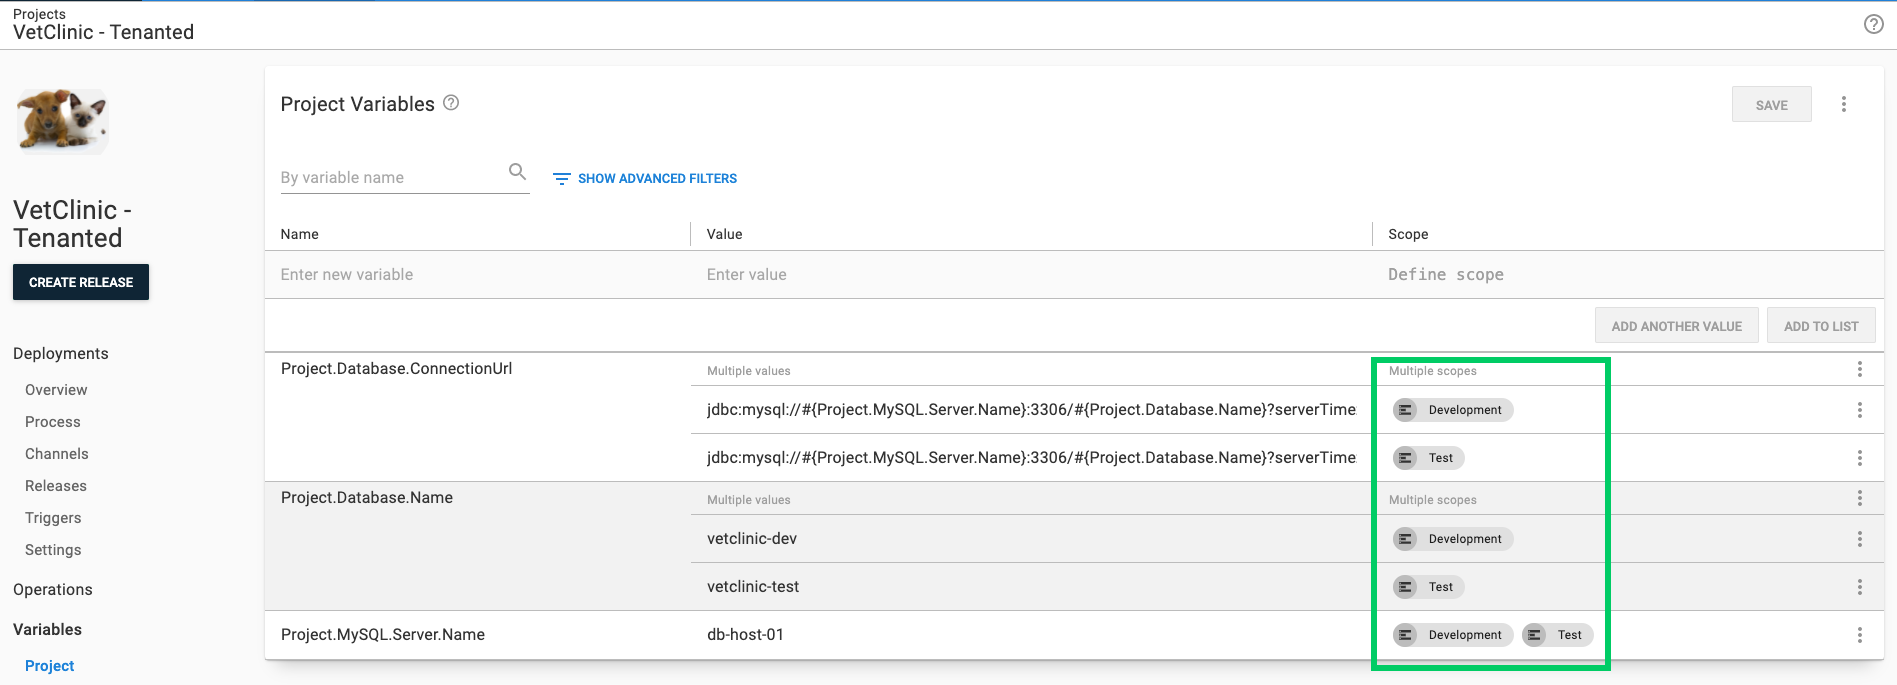
Task: Show advanced filters
Action: (645, 178)
